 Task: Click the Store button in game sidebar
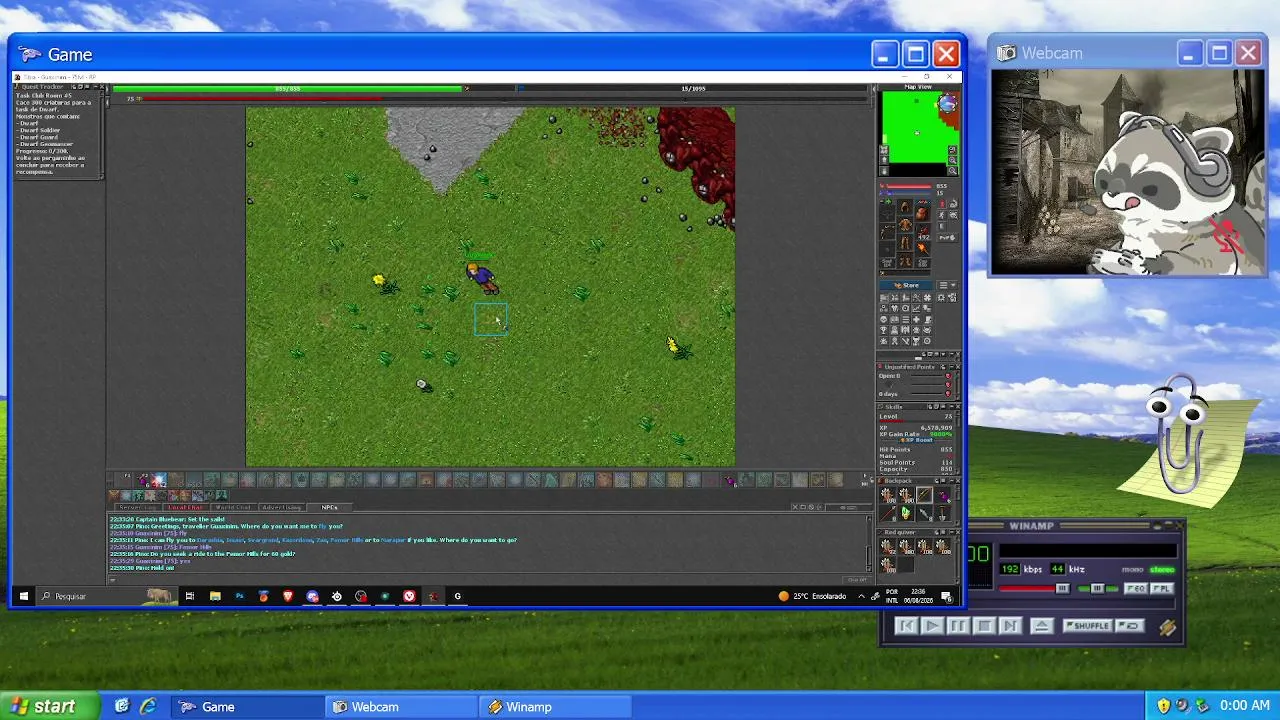(907, 285)
